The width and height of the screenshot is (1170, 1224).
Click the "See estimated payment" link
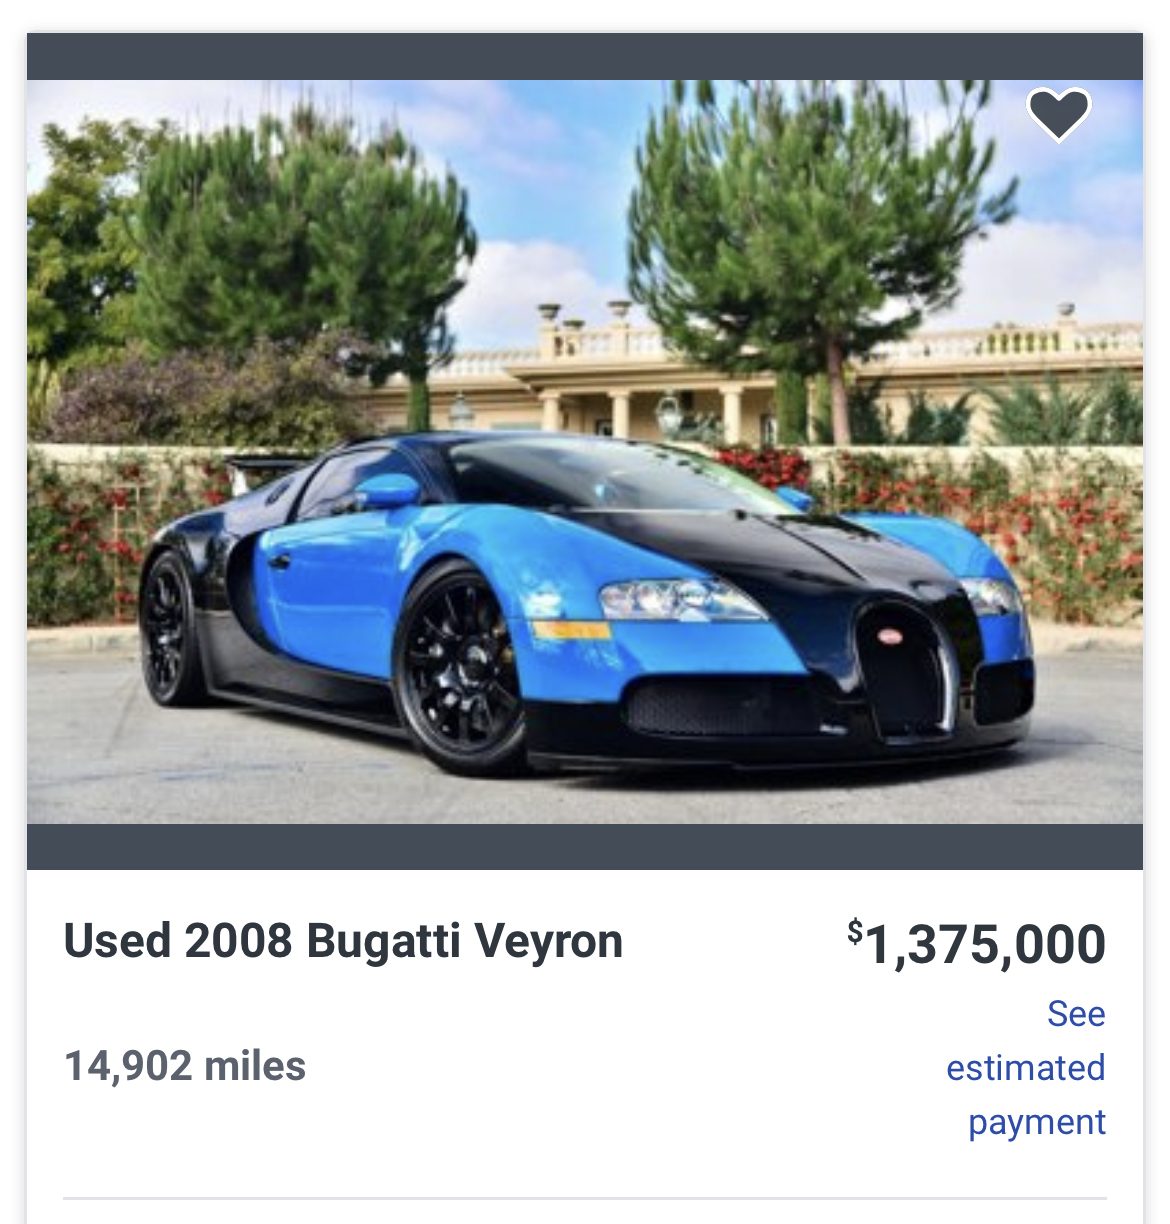1027,1068
